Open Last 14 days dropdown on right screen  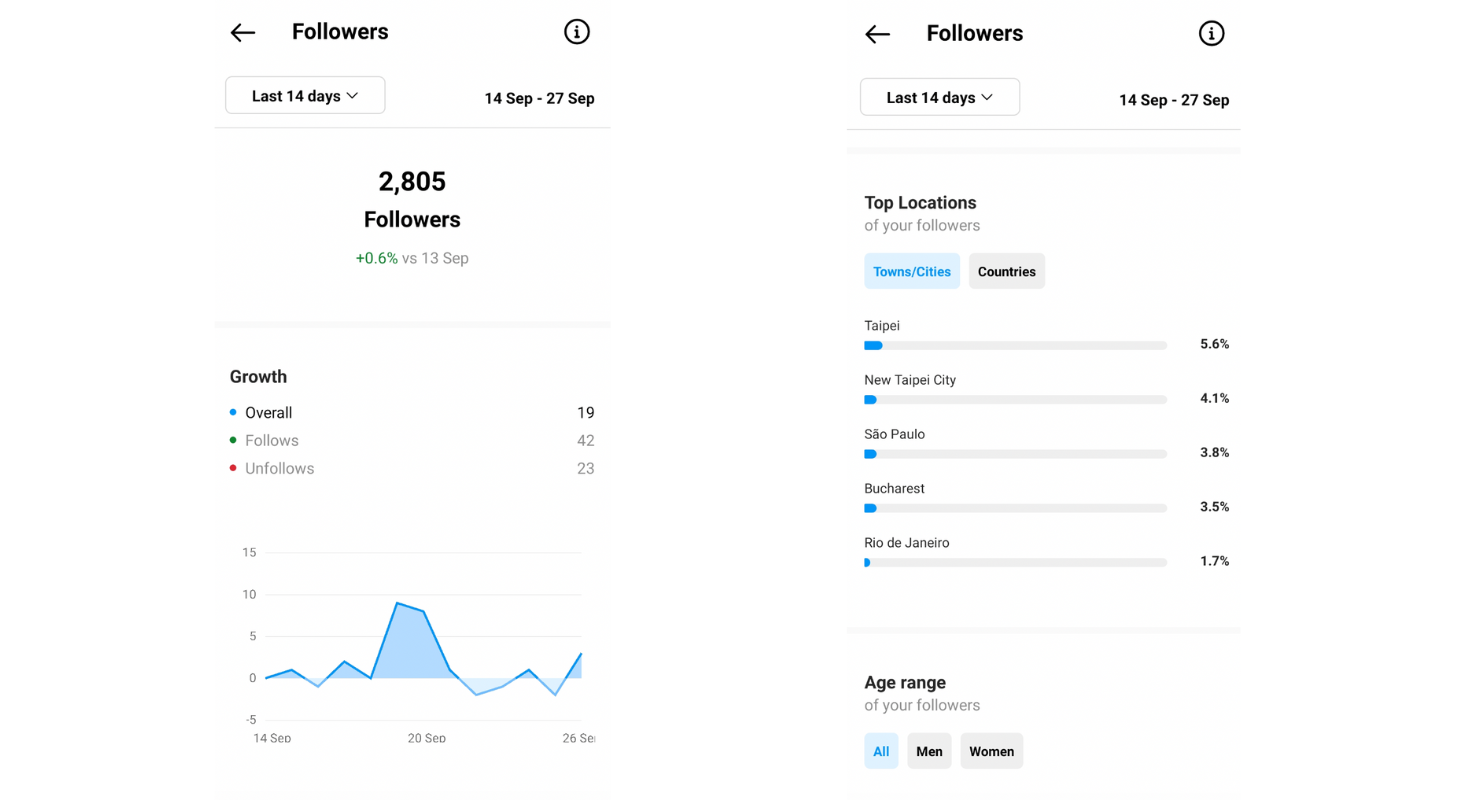940,97
